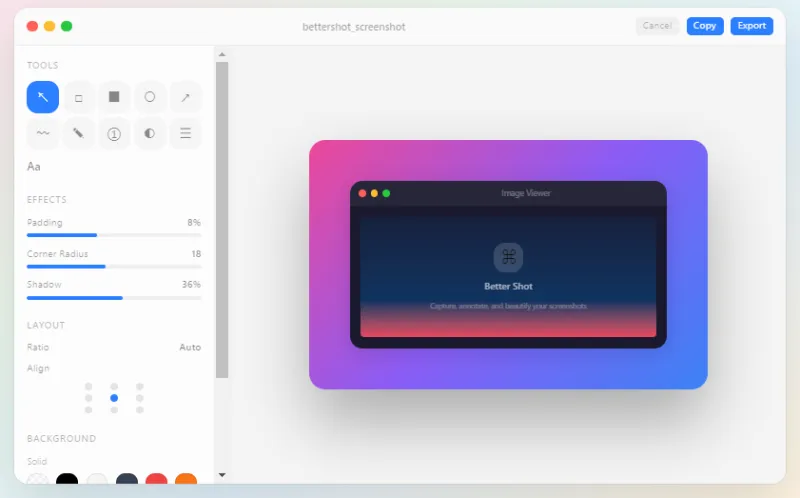Select the blue center alignment dot
800x498 pixels.
114,398
